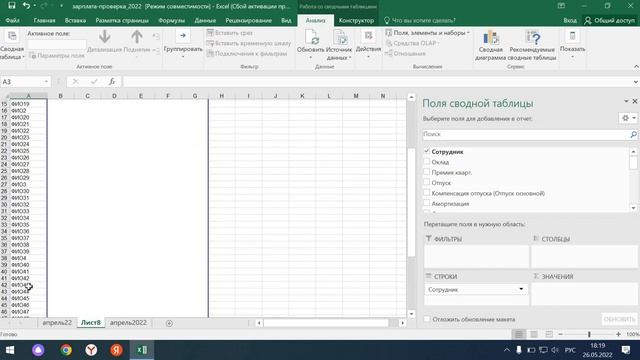Screen dimensions: 640x360
Task: Expand the formula bar
Action: [636, 82]
